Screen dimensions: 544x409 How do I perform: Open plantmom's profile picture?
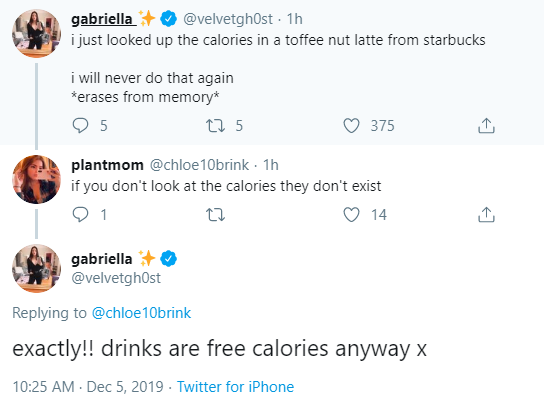[36, 179]
